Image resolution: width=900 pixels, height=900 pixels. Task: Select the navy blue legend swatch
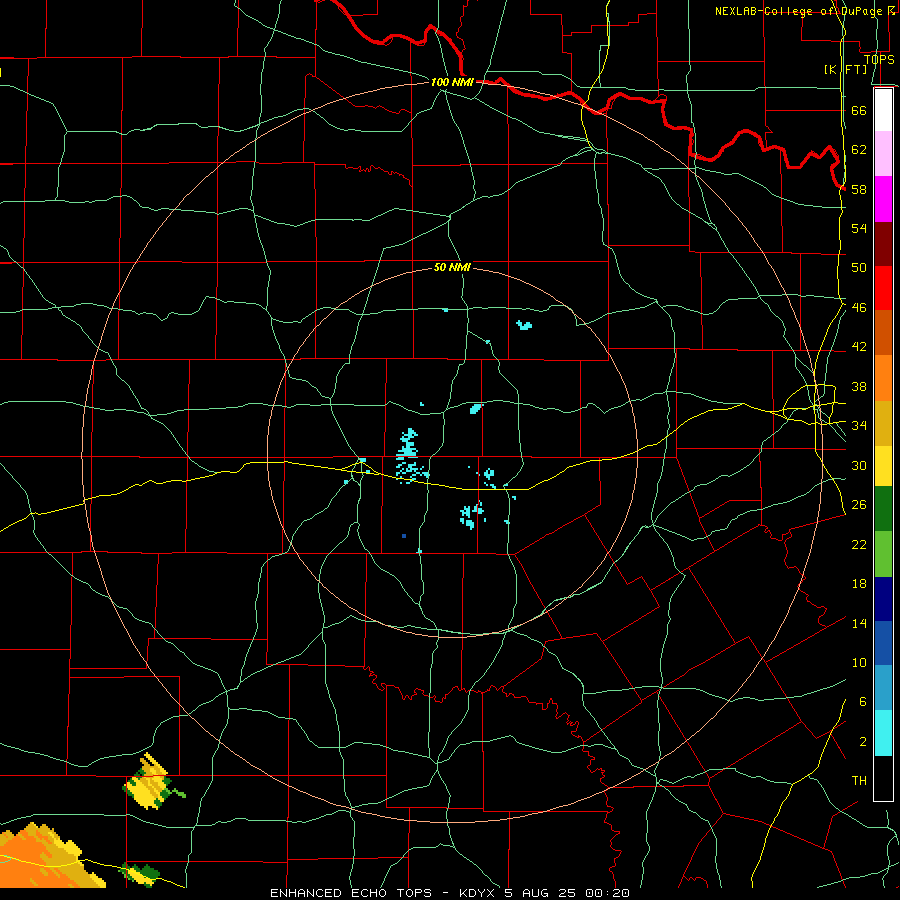[x=883, y=599]
